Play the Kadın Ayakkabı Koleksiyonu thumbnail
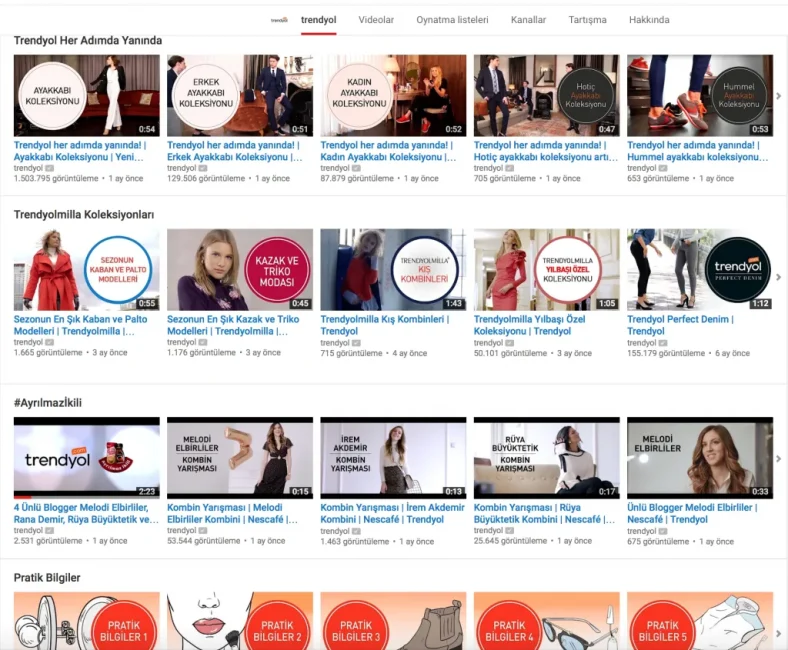Image resolution: width=788 pixels, height=650 pixels. (x=393, y=96)
